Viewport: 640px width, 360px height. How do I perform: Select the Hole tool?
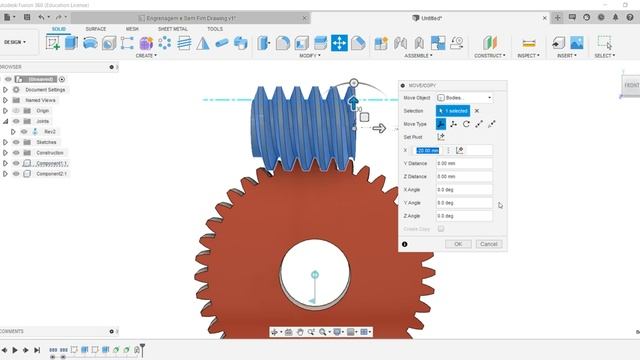tap(109, 43)
